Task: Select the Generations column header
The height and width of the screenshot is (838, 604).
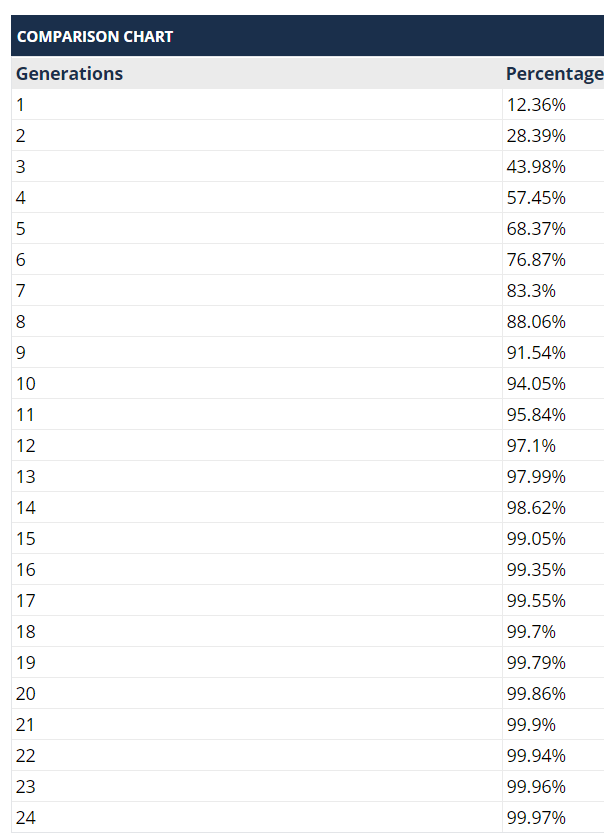Action: 69,74
